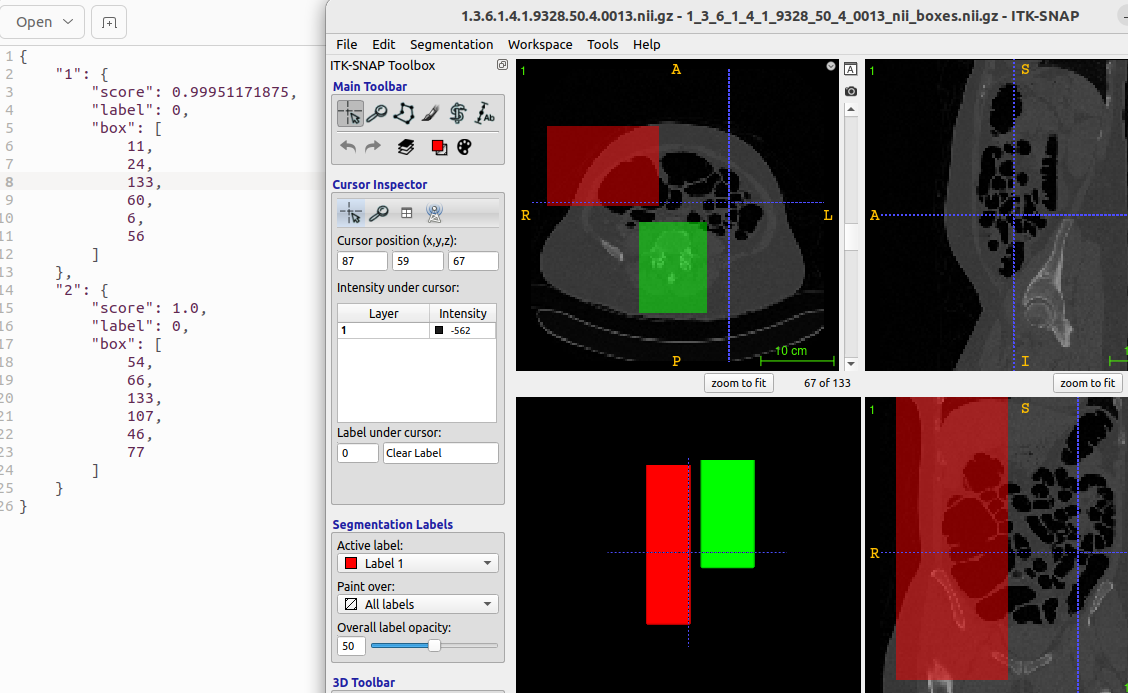Select the Snake segmentation tool
Screen dimensions: 1128x693
(x=457, y=113)
